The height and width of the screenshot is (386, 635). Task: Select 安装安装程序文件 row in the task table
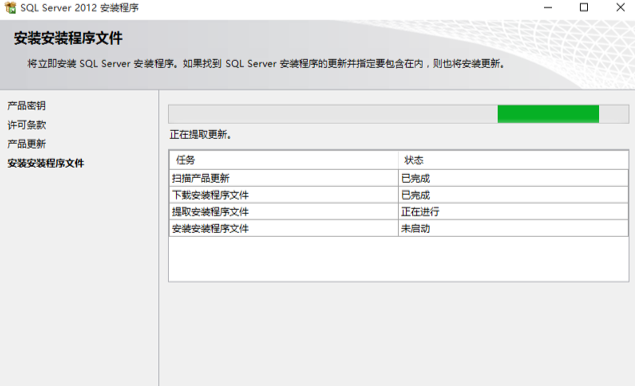tap(398, 228)
